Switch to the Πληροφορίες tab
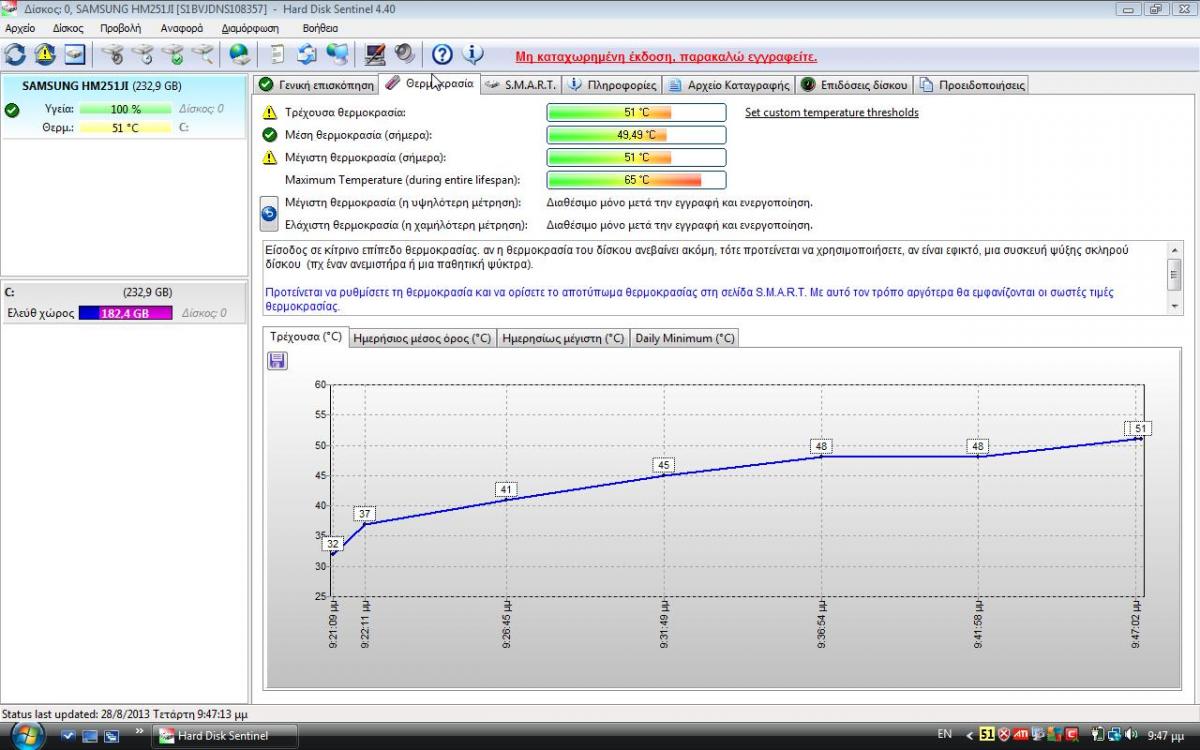The width and height of the screenshot is (1200, 750). pyautogui.click(x=612, y=85)
